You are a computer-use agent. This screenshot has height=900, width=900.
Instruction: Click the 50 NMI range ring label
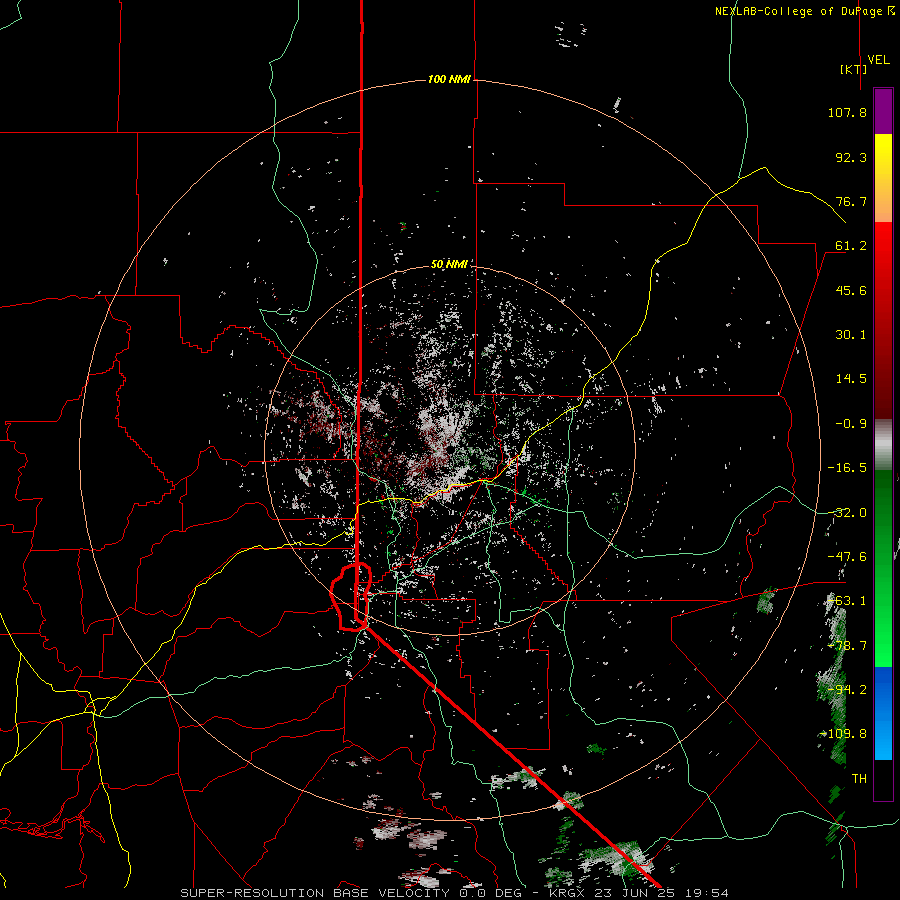pos(449,264)
